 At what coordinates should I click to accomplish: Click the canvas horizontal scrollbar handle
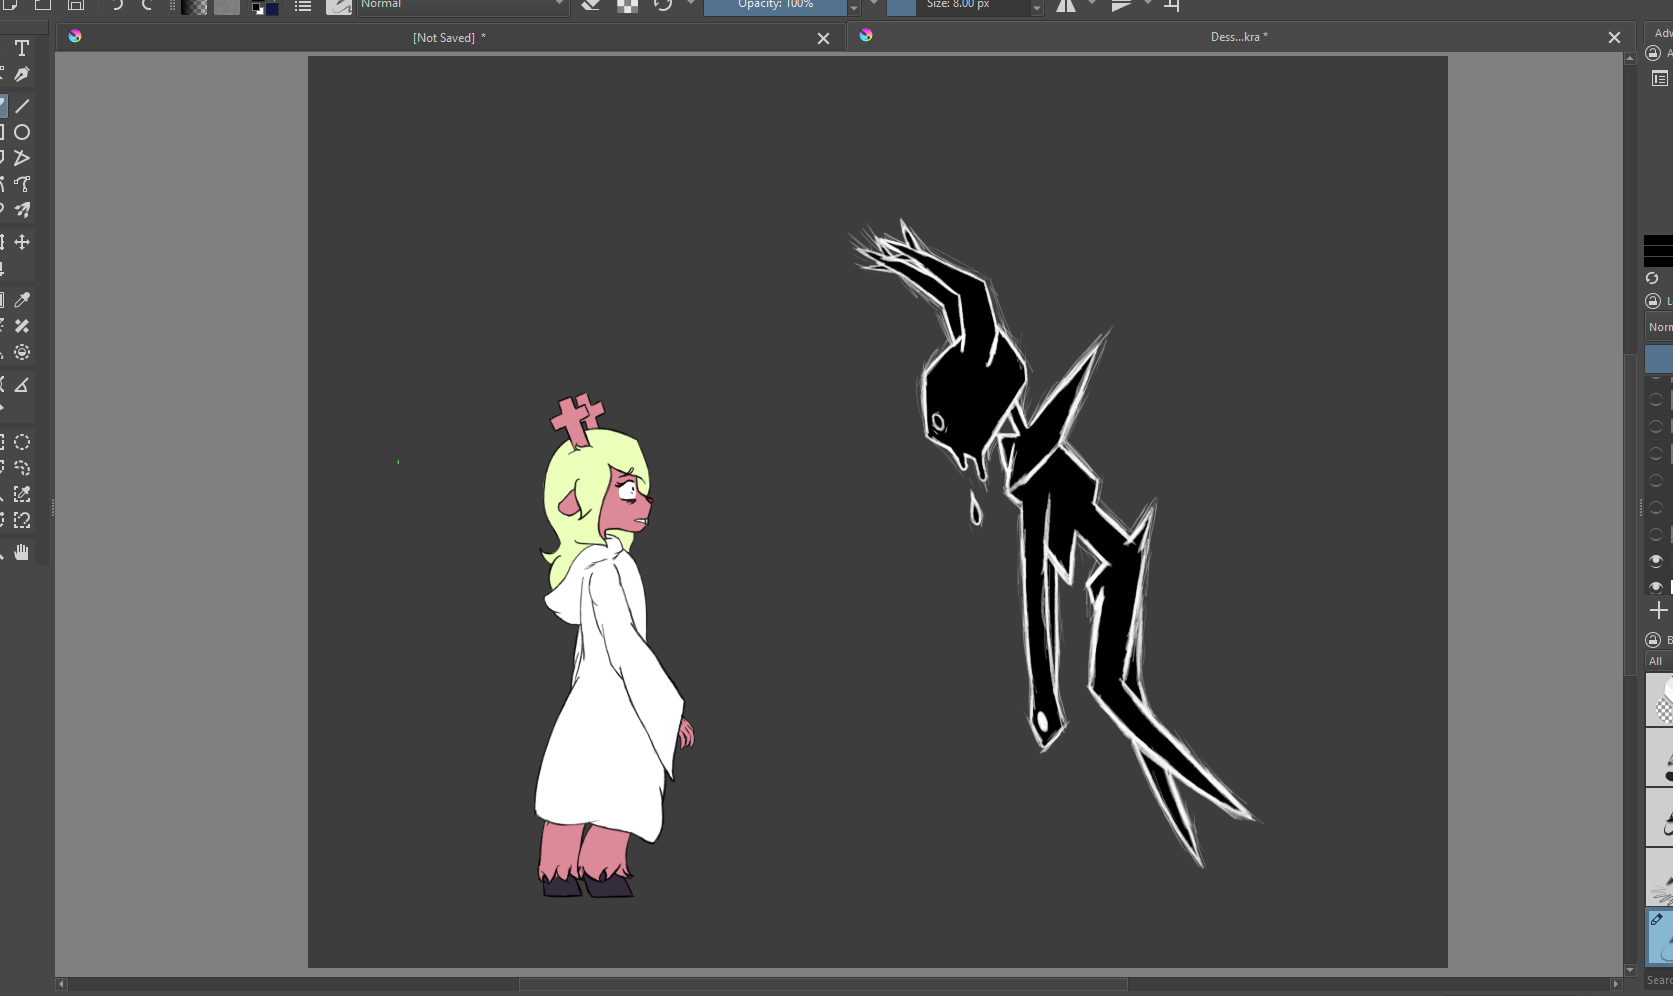[823, 984]
